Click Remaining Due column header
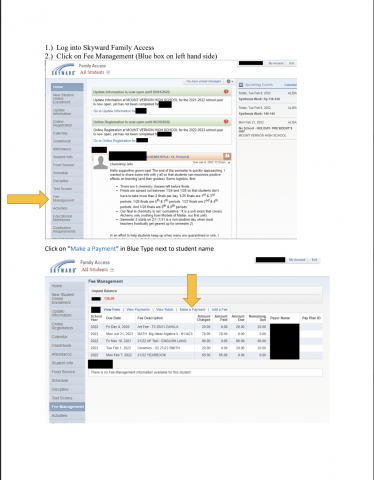Viewport: 374px width, 480px height. tap(258, 318)
